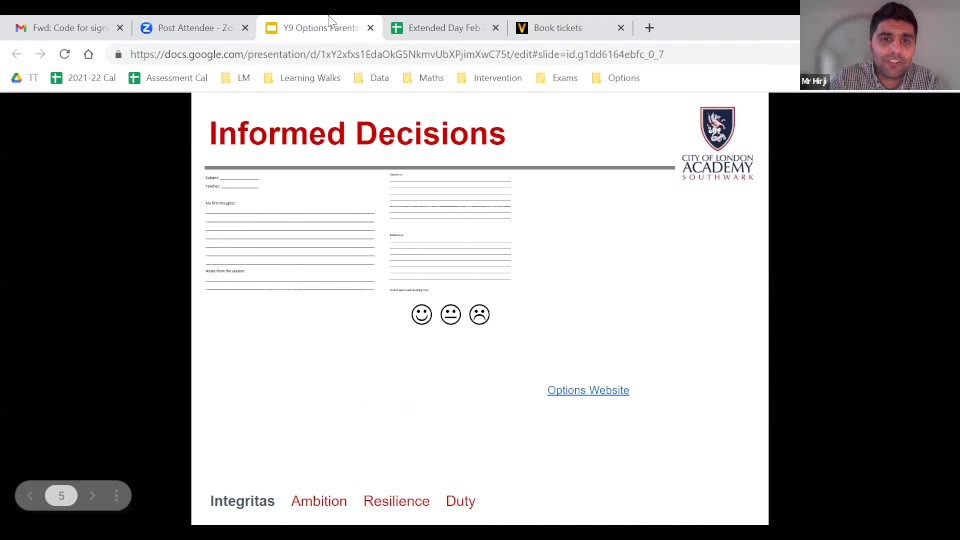Click the smiley happy face
This screenshot has height=540, width=960.
coord(422,315)
